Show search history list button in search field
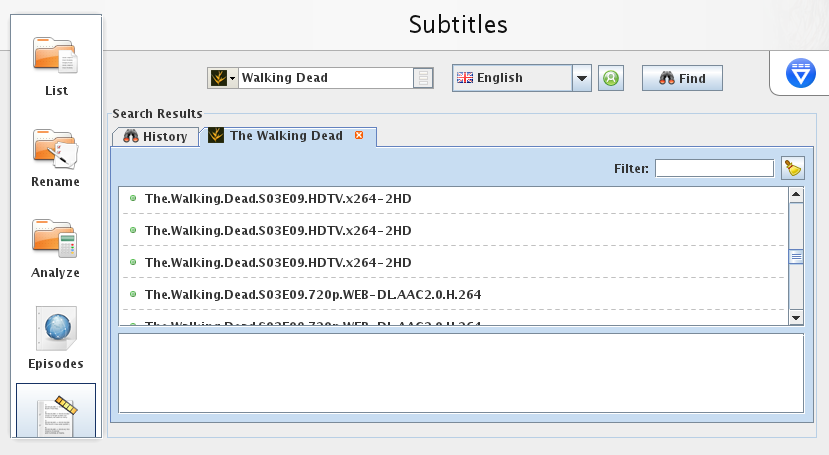The width and height of the screenshot is (829, 455). pos(423,78)
